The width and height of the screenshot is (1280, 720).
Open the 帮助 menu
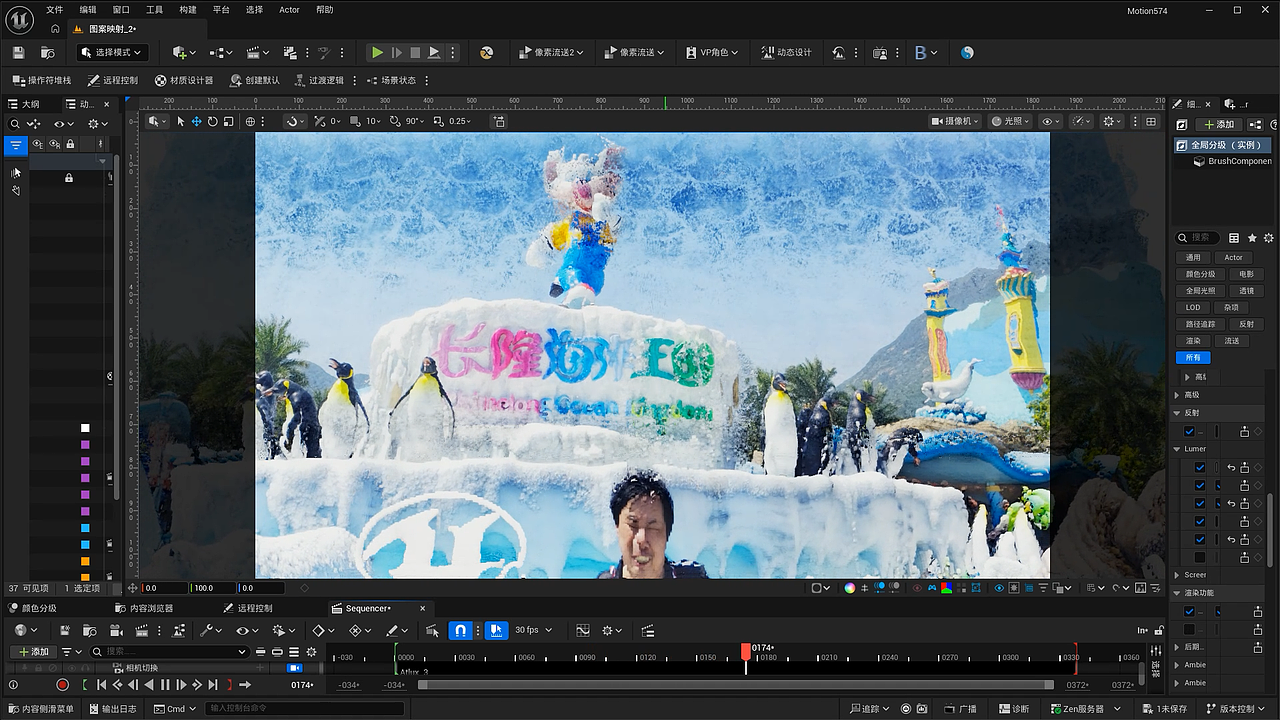(324, 10)
